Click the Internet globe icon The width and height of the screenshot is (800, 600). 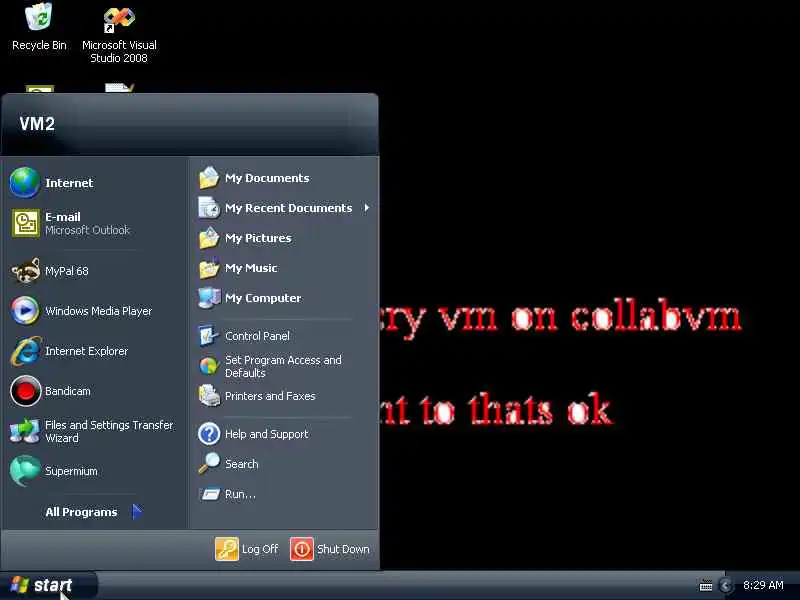pos(24,183)
